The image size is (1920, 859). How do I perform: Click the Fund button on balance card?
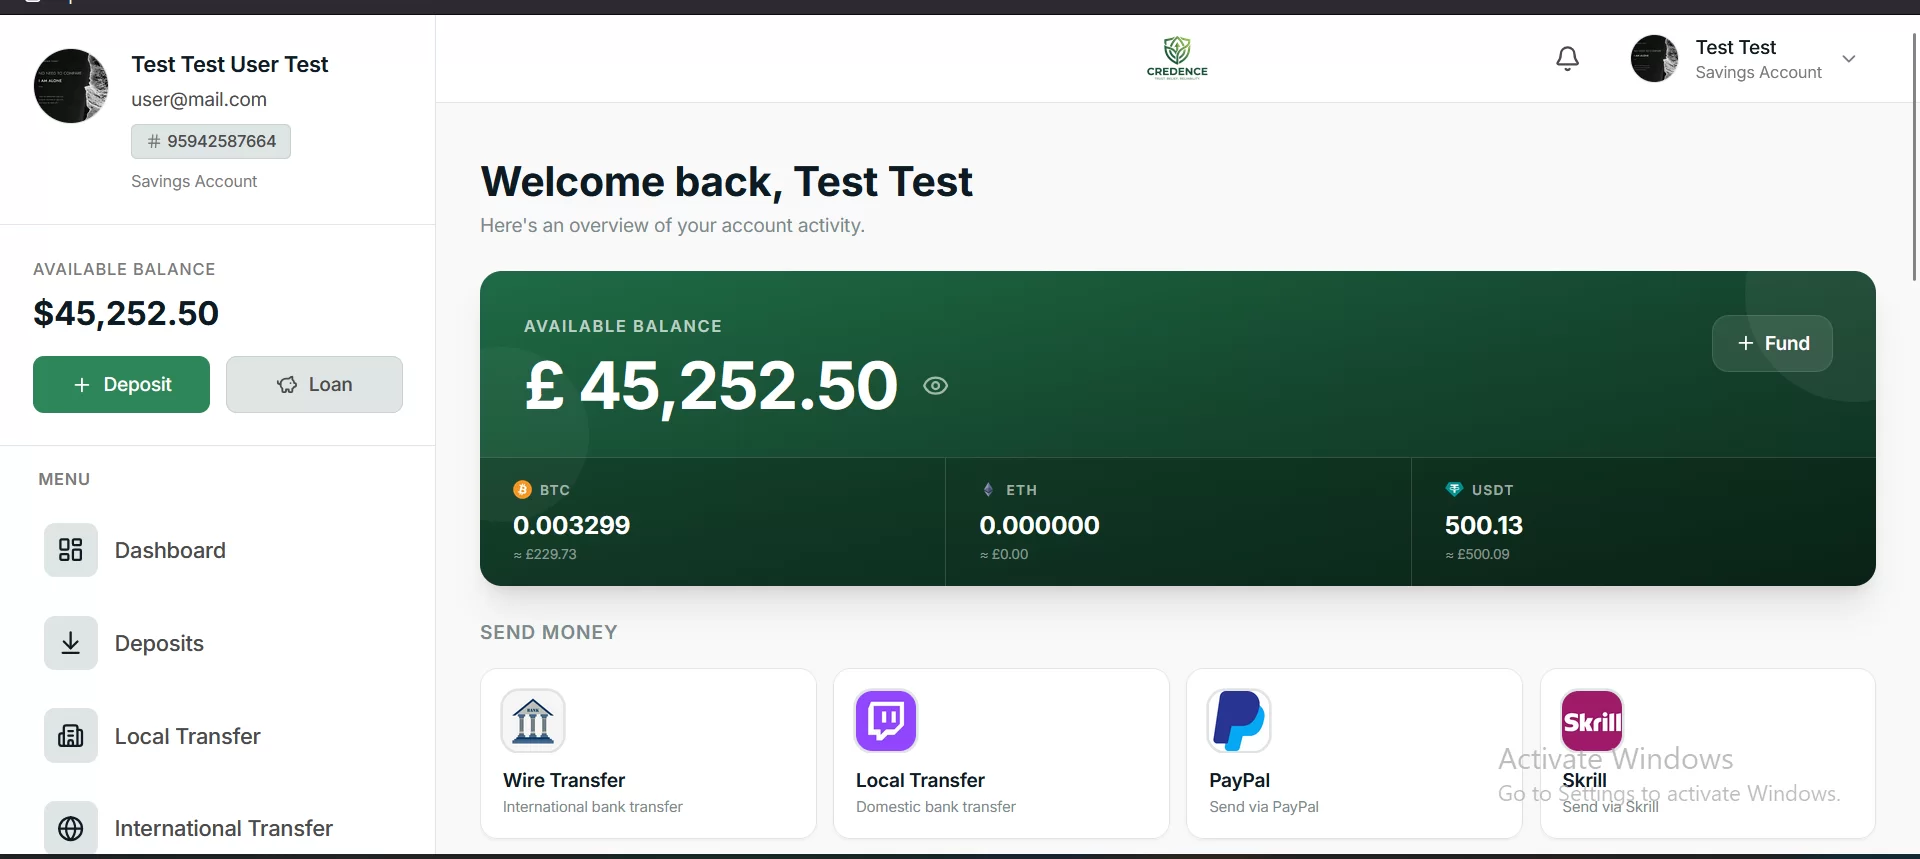coord(1772,343)
